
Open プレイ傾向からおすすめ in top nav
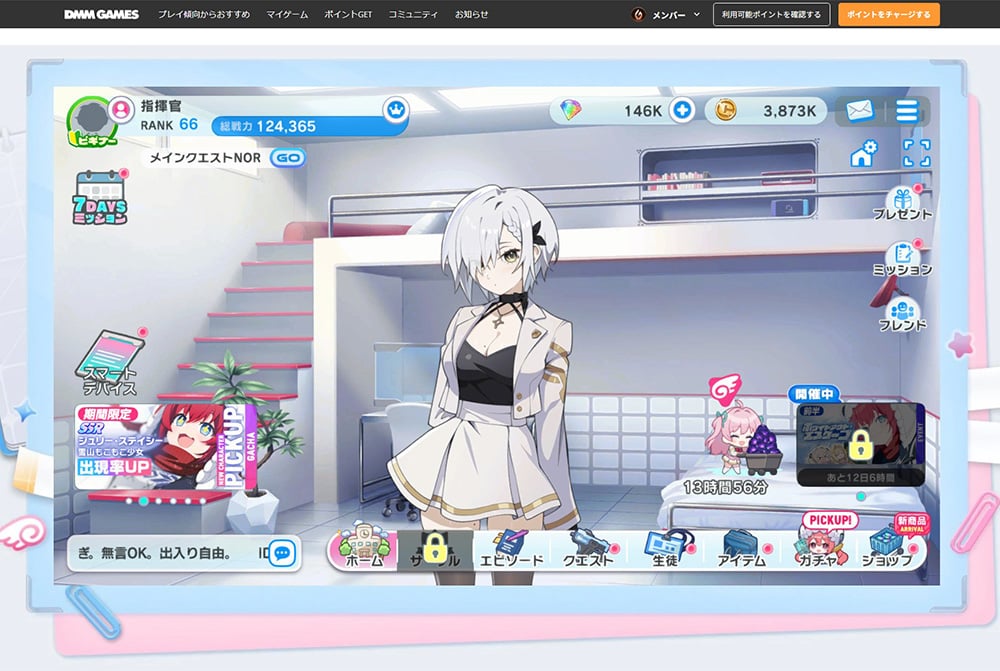pyautogui.click(x=203, y=14)
